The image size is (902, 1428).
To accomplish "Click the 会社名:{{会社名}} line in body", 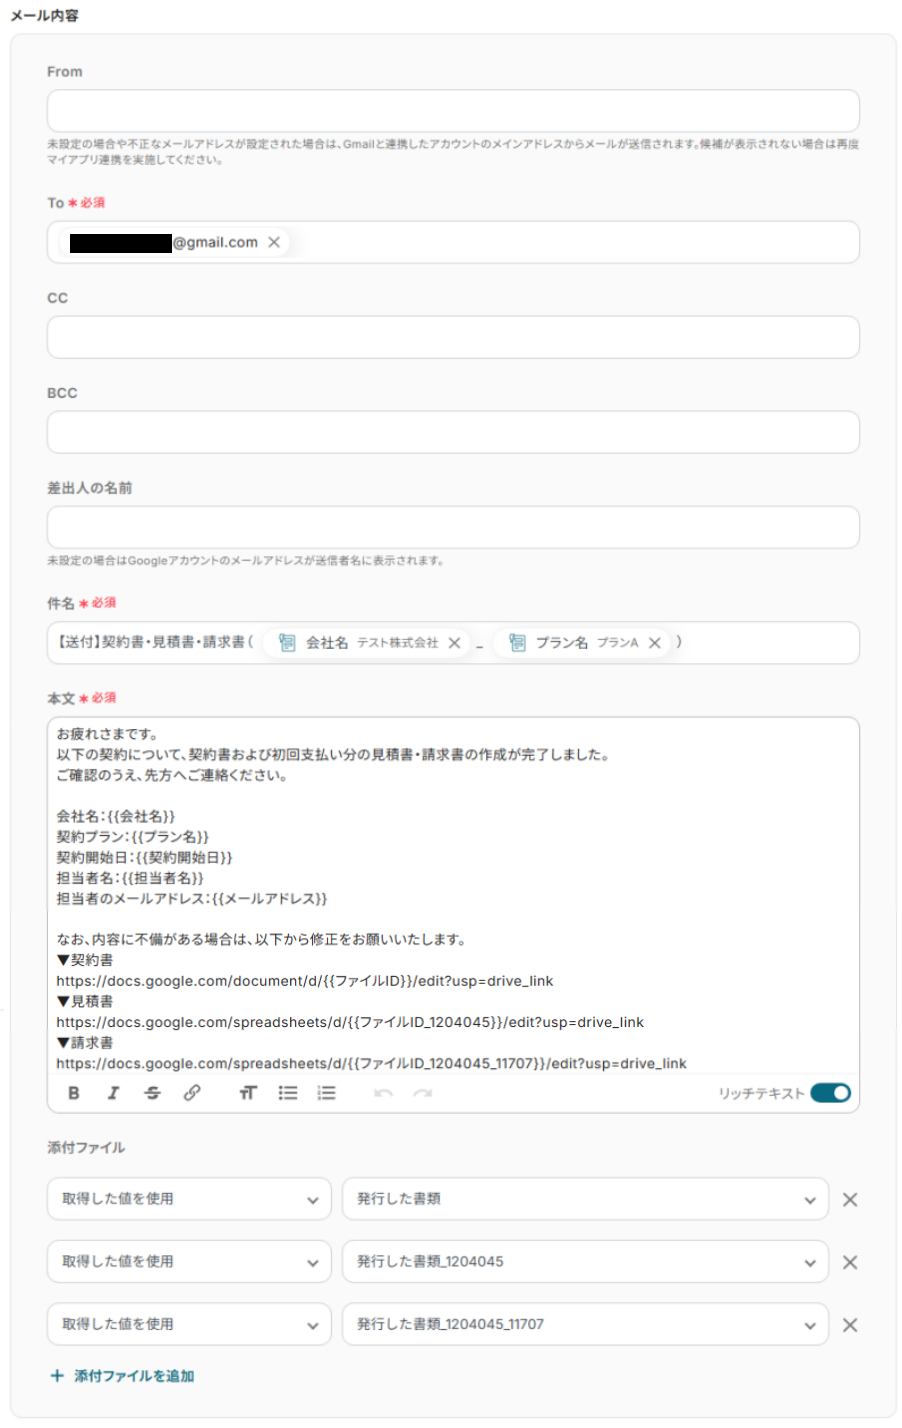I will pyautogui.click(x=116, y=816).
